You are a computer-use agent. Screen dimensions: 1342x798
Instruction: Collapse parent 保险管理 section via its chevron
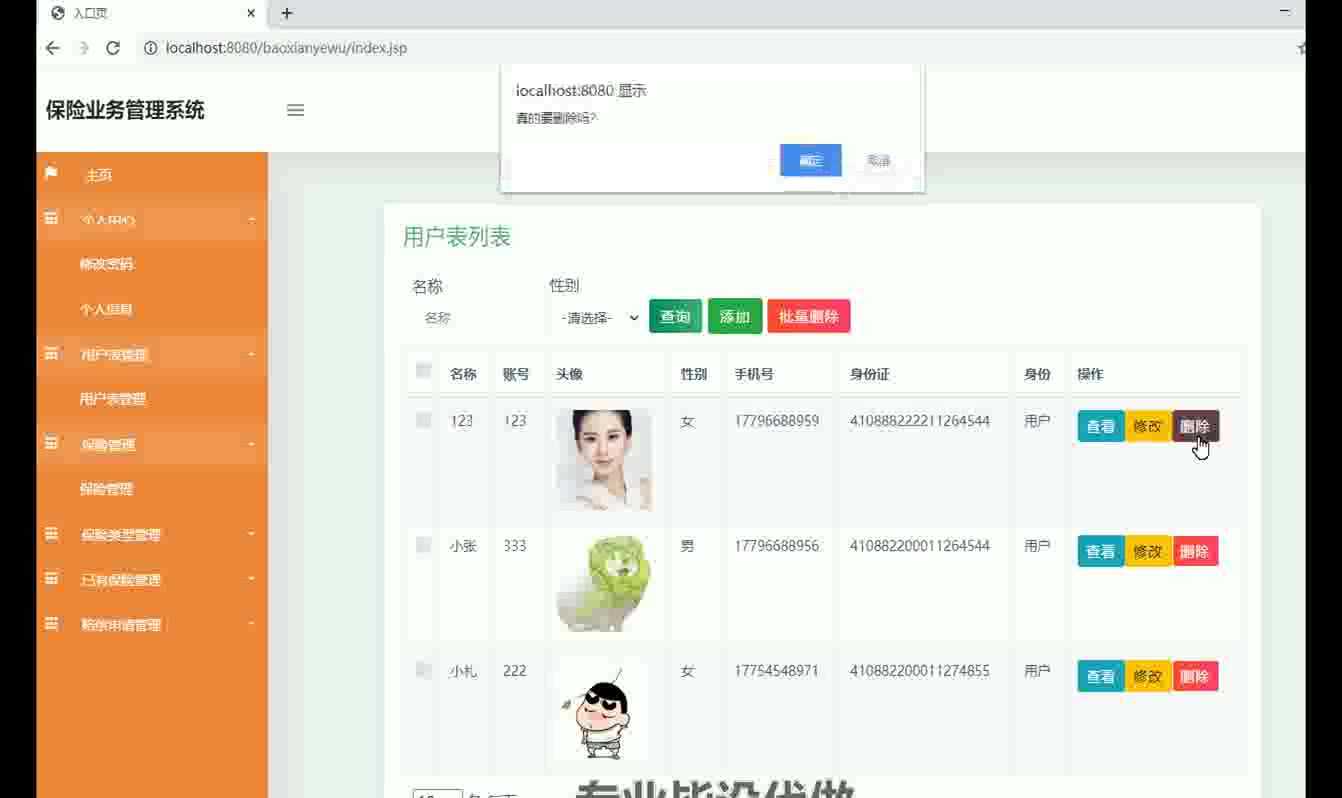tap(252, 444)
